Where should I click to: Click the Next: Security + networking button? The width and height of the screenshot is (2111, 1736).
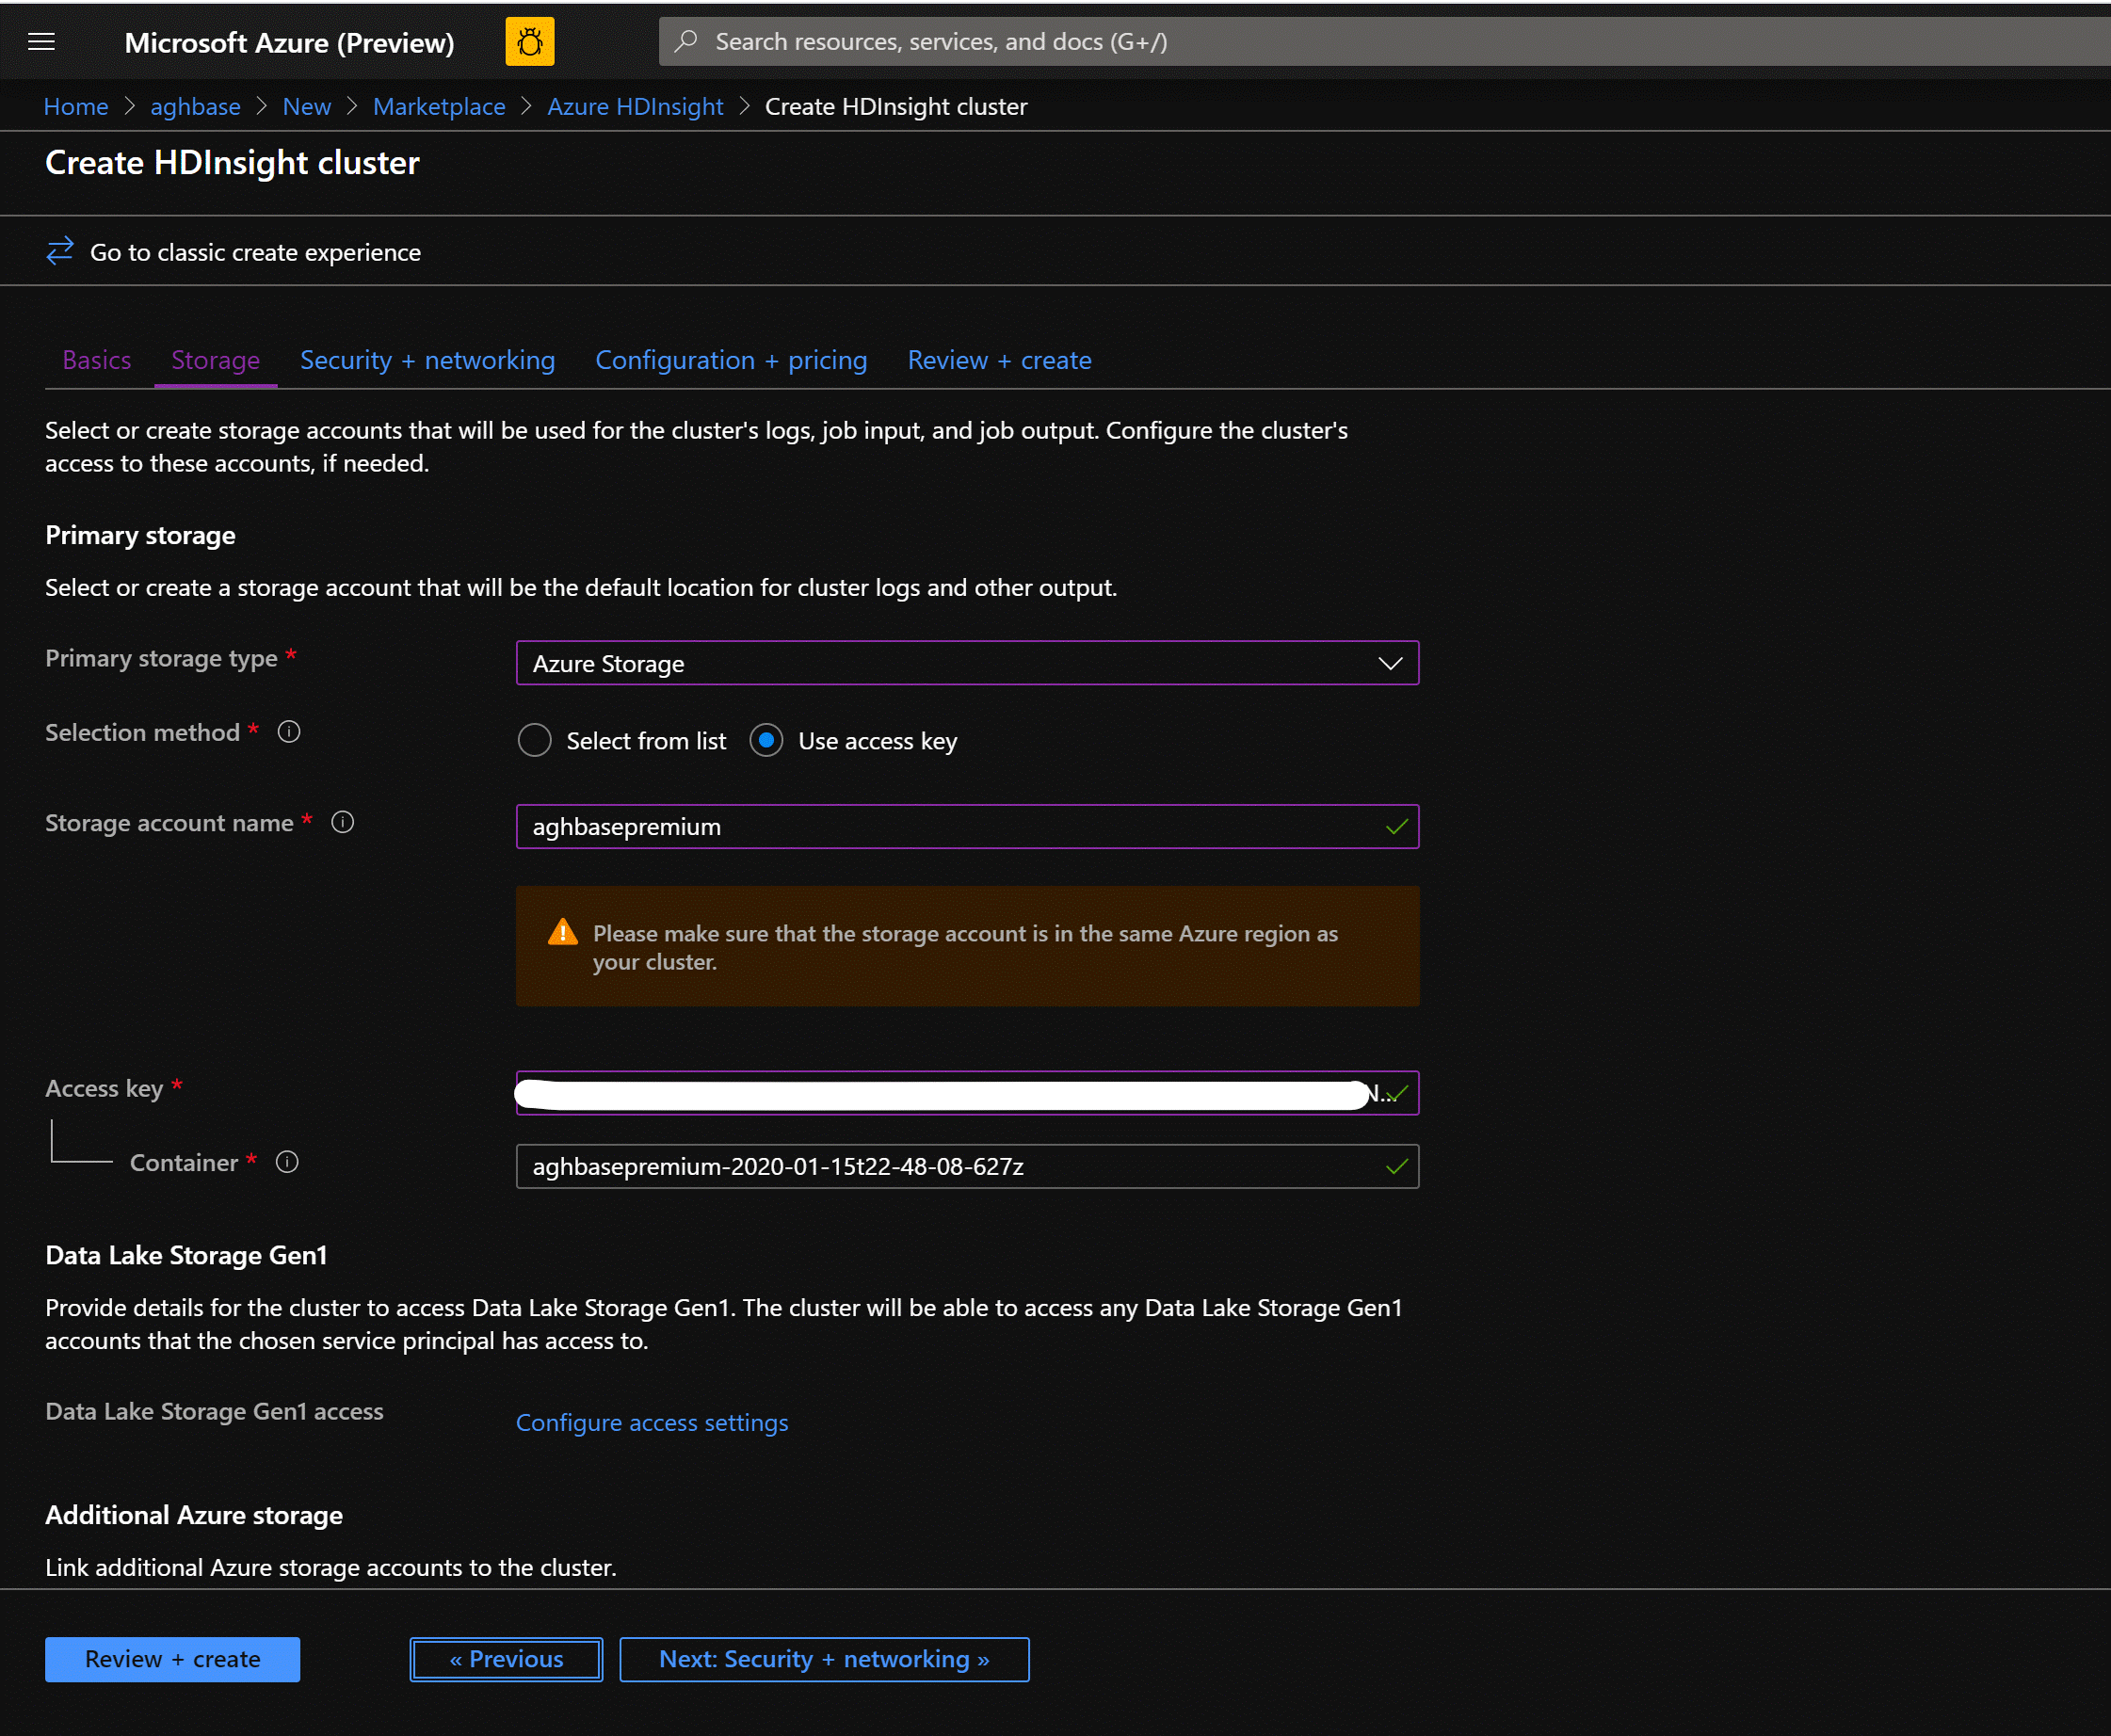click(x=822, y=1657)
